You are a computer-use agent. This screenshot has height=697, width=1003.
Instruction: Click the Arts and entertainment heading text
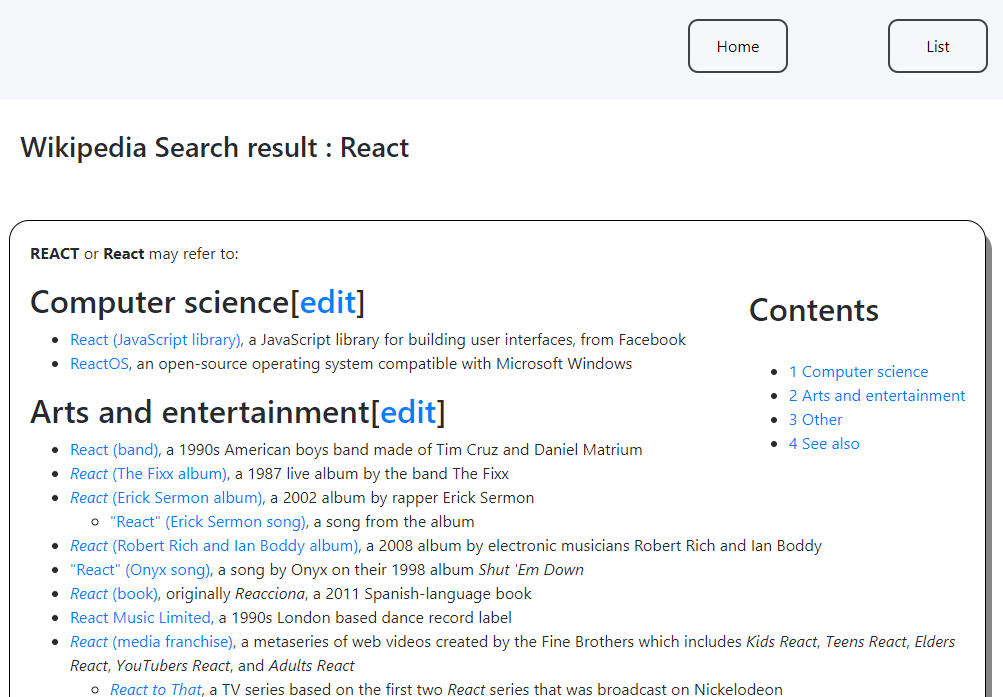[200, 412]
